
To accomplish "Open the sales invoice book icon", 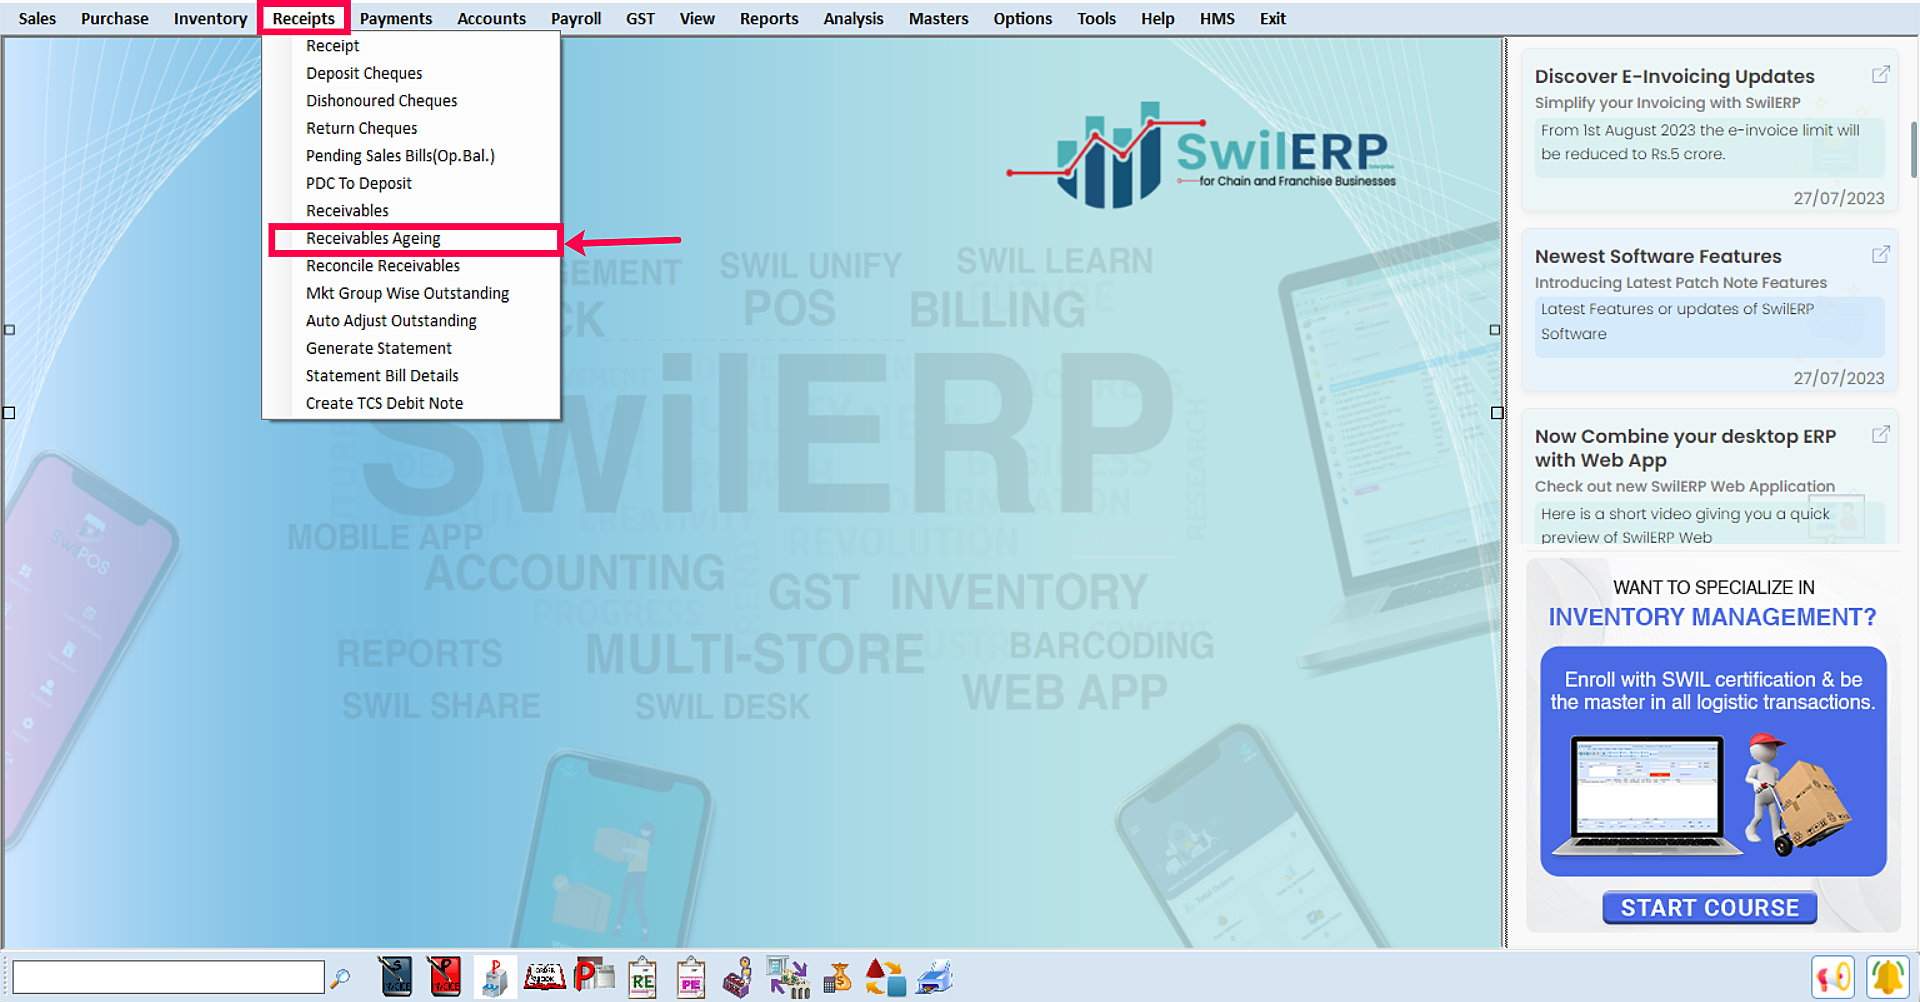I will pyautogui.click(x=395, y=977).
